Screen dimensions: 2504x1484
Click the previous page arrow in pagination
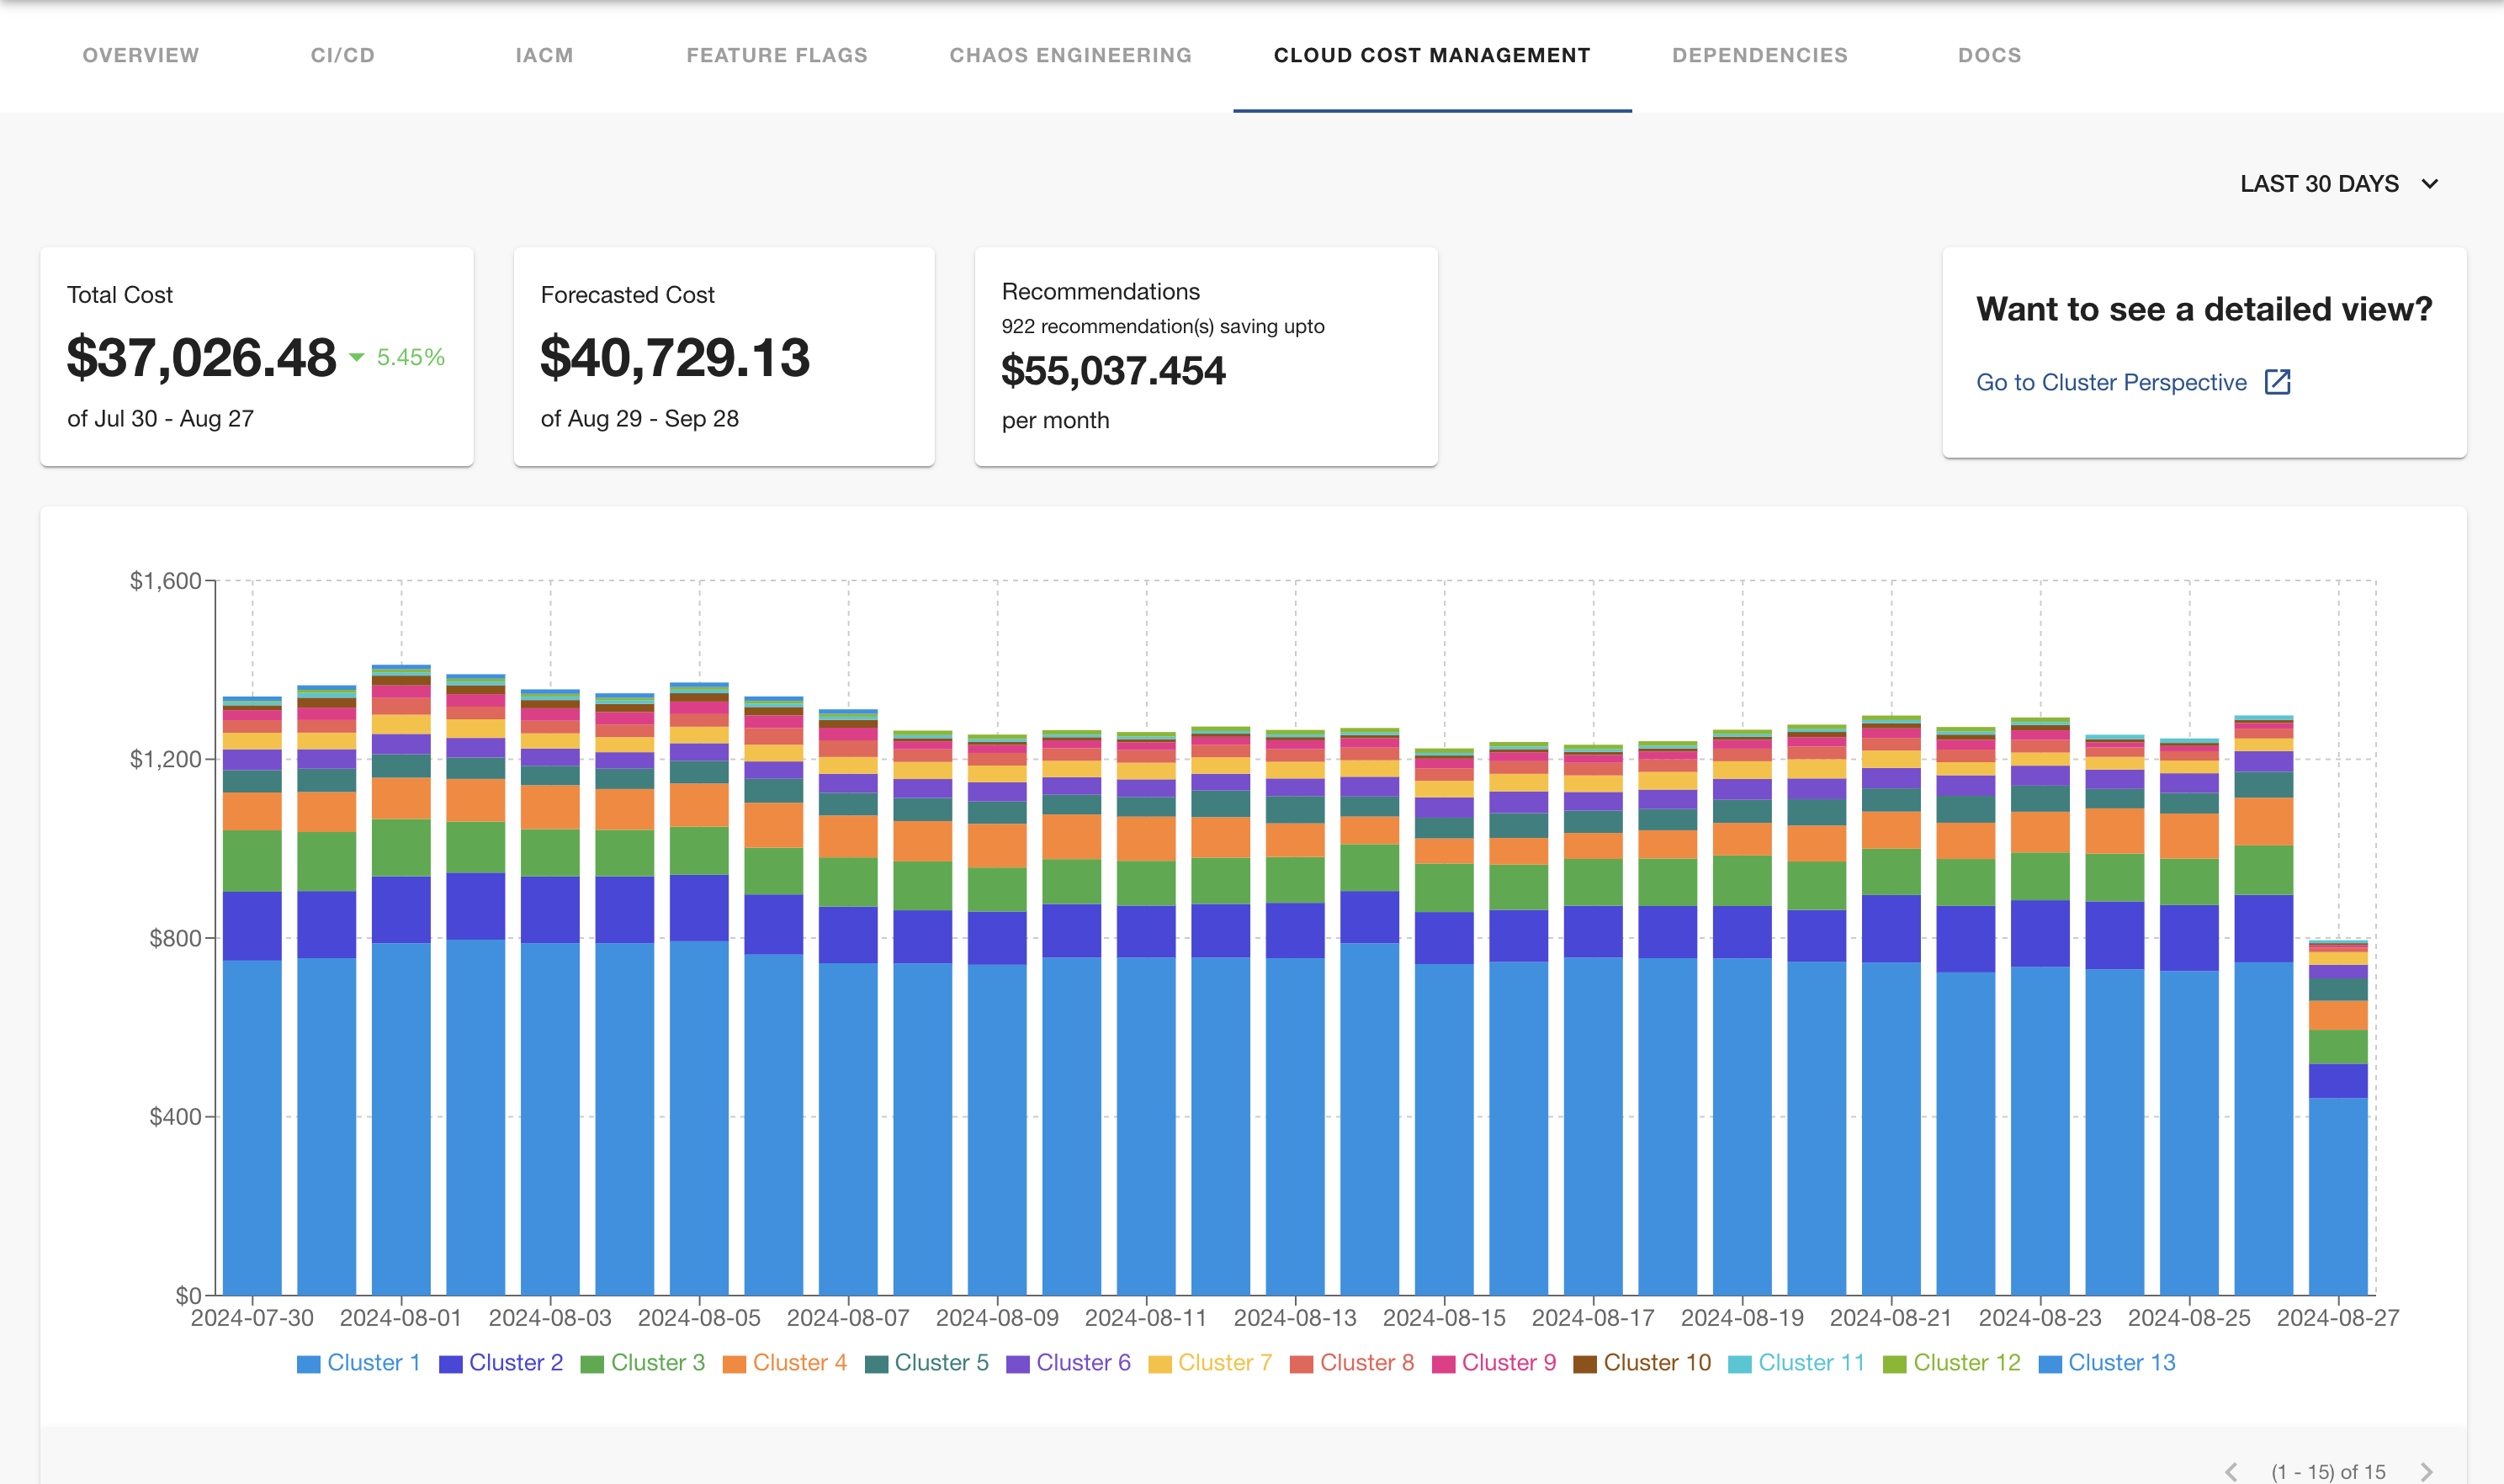[x=2231, y=1471]
